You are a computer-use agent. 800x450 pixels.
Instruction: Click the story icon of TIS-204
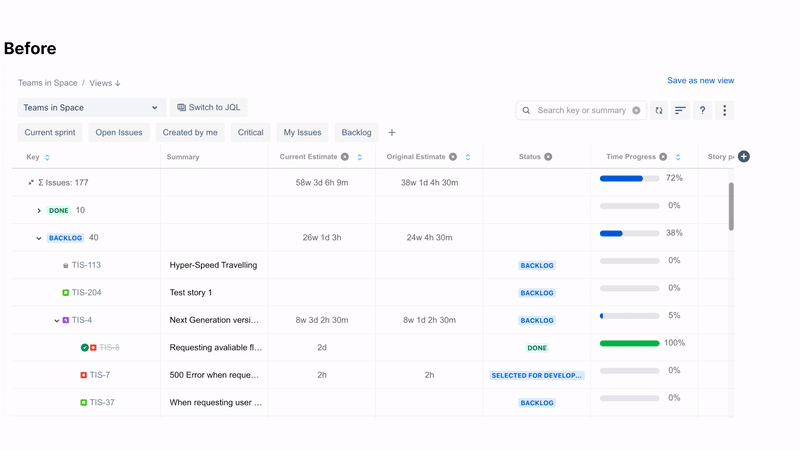pyautogui.click(x=65, y=292)
